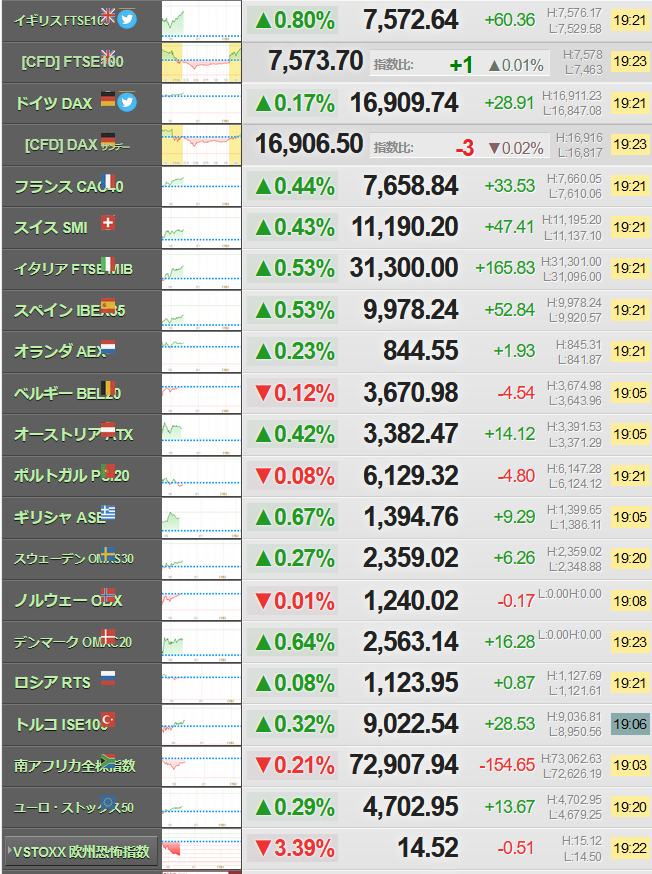This screenshot has height=874, width=652.
Task: Click the CAC40 change ▲0.44%
Action: pos(295,187)
